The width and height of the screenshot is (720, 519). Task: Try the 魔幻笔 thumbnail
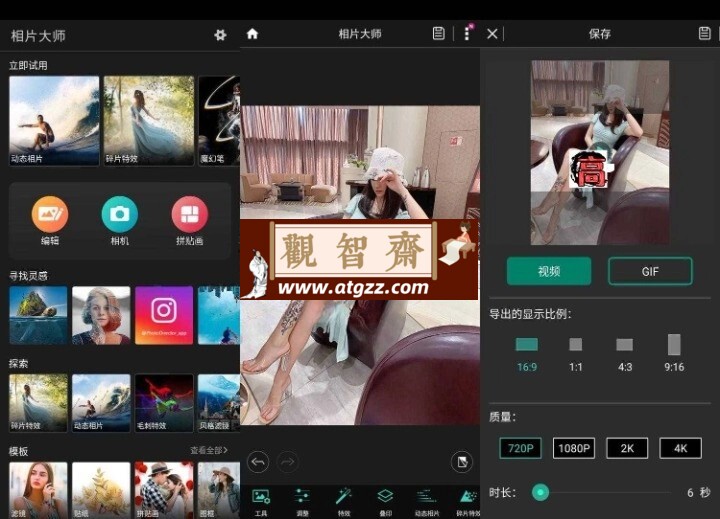tap(219, 121)
